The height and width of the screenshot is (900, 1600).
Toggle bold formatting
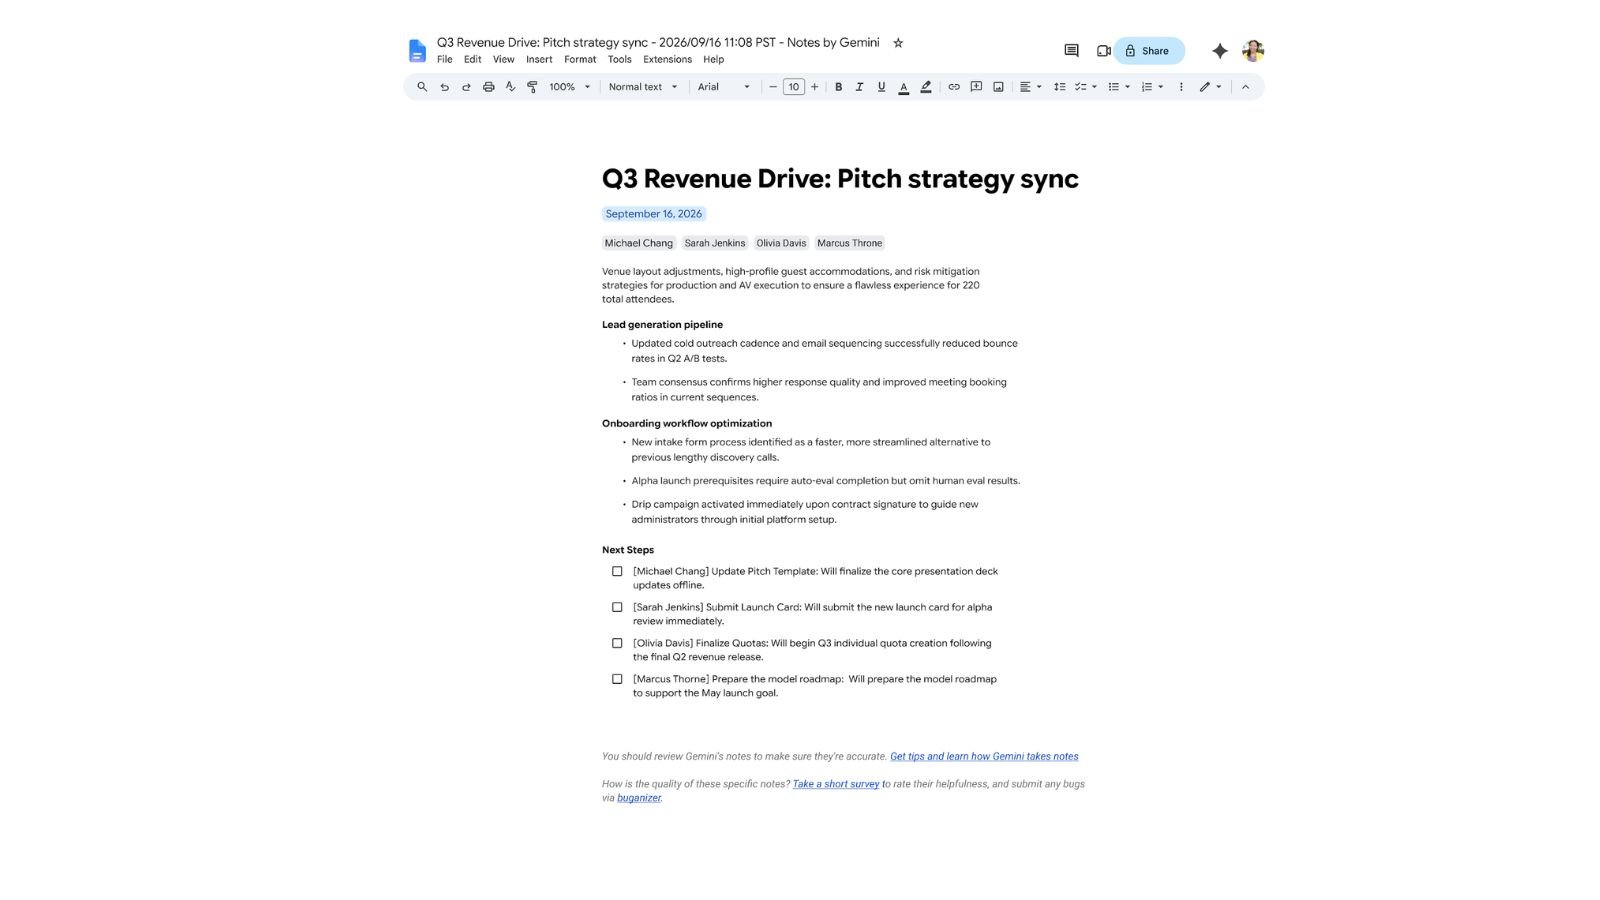click(838, 87)
